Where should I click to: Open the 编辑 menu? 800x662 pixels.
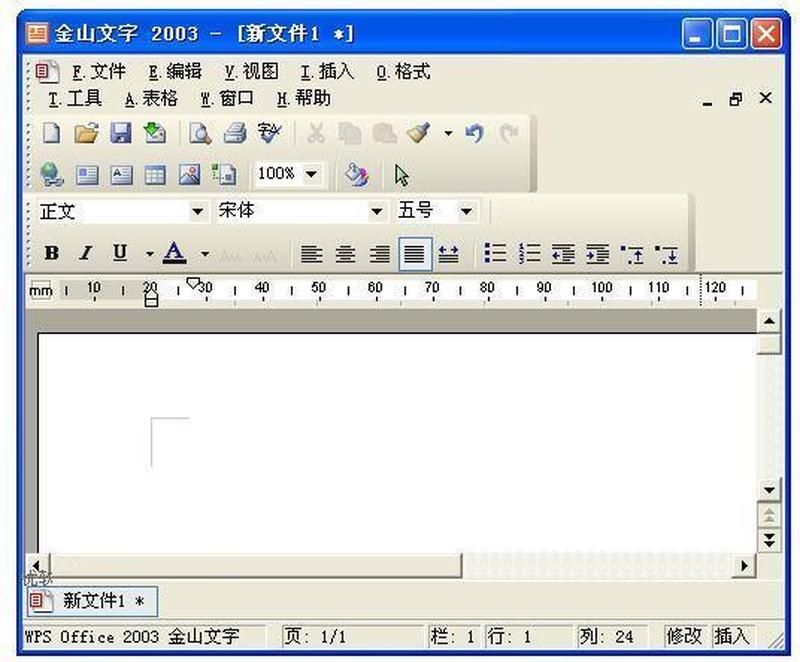[175, 72]
